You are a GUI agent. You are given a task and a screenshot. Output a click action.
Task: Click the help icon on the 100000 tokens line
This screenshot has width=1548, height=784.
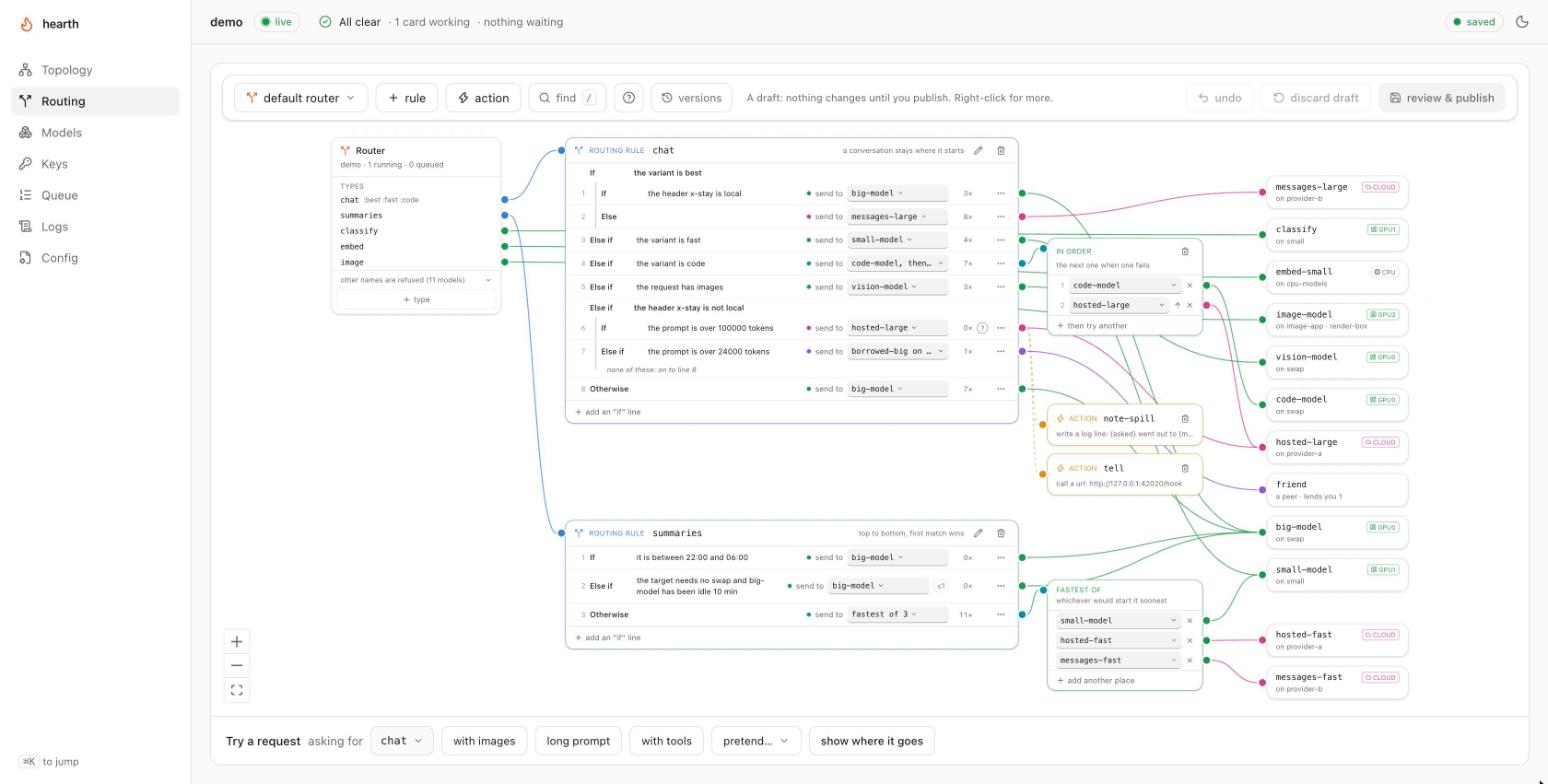coord(982,328)
